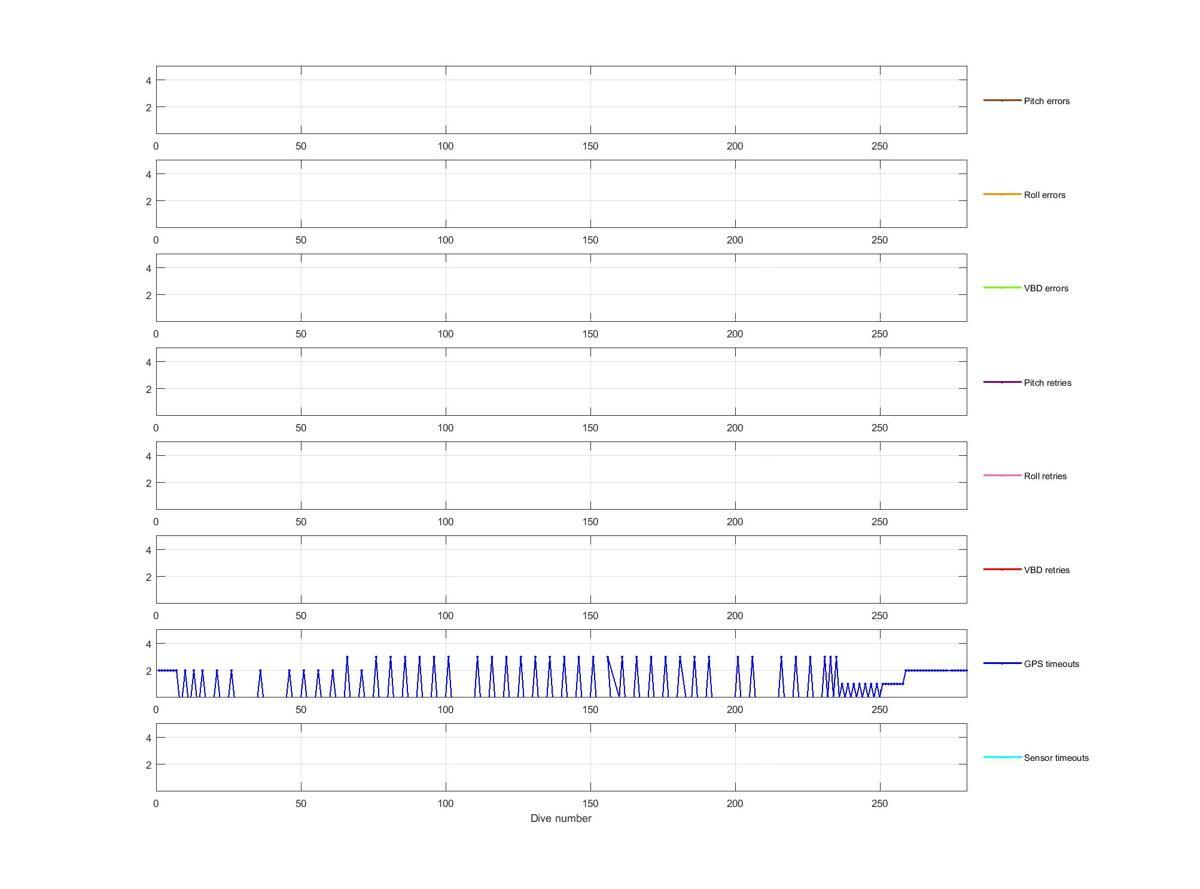Click the brown Pitch errors legend line
The height and width of the screenshot is (889, 1200).
point(1002,100)
